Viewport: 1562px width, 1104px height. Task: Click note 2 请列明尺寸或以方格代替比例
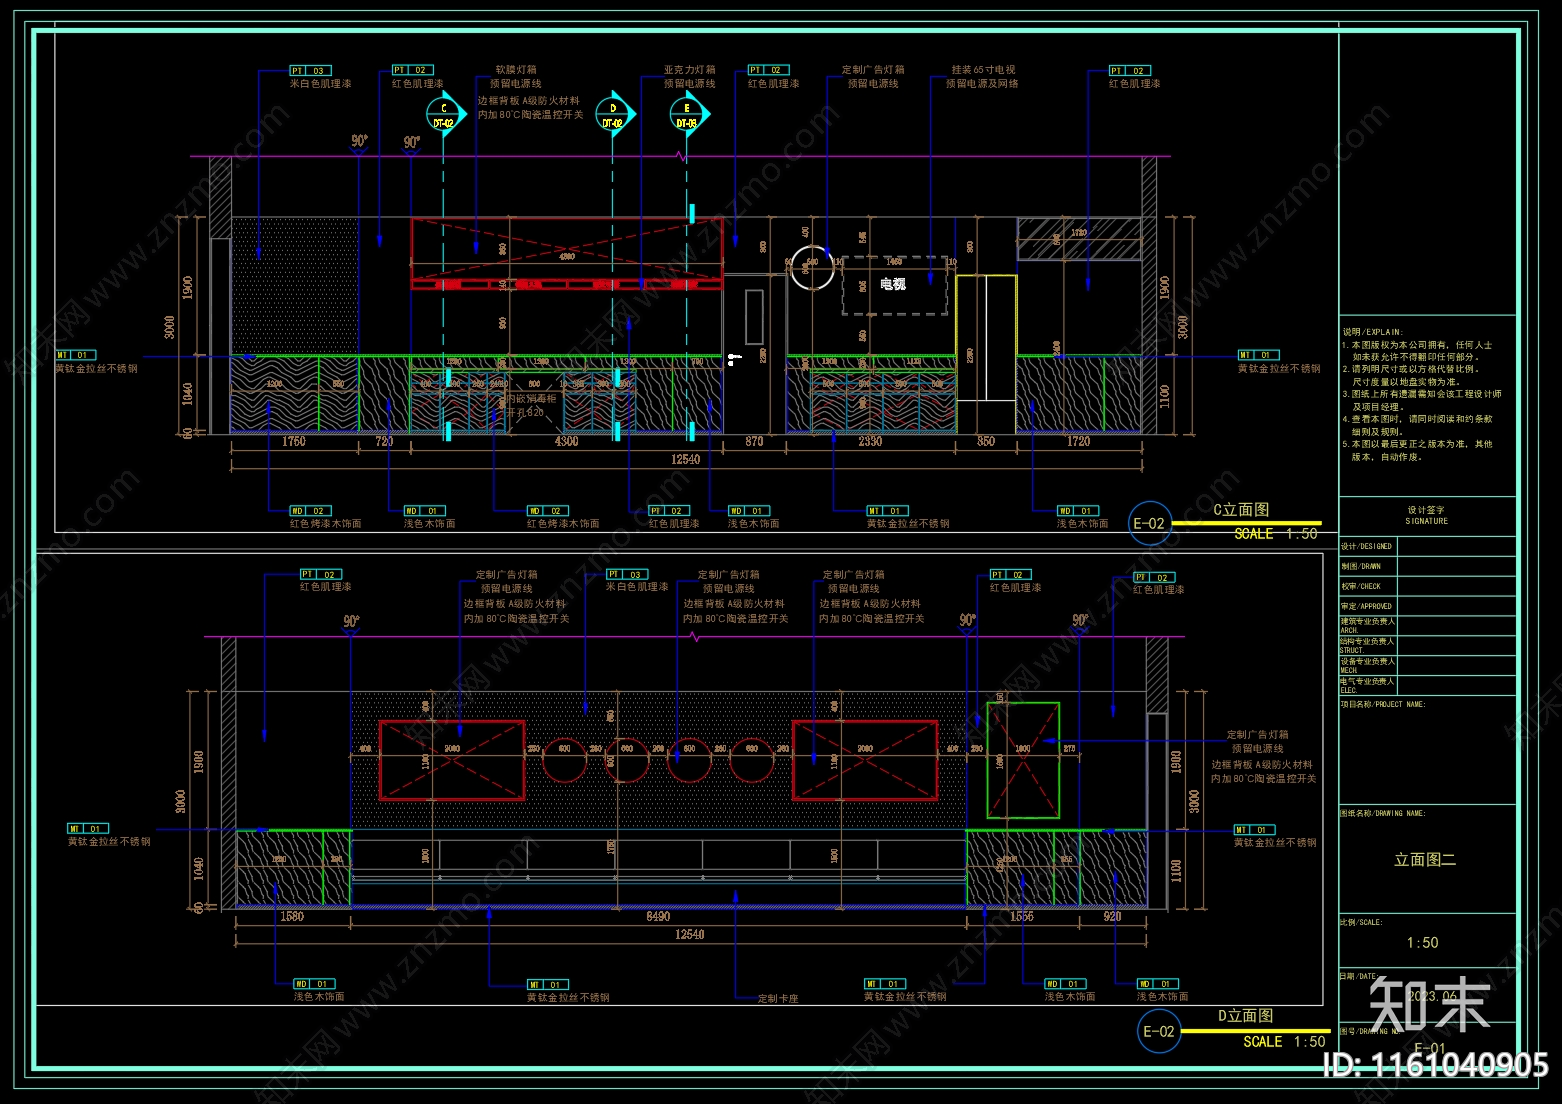[1410, 375]
